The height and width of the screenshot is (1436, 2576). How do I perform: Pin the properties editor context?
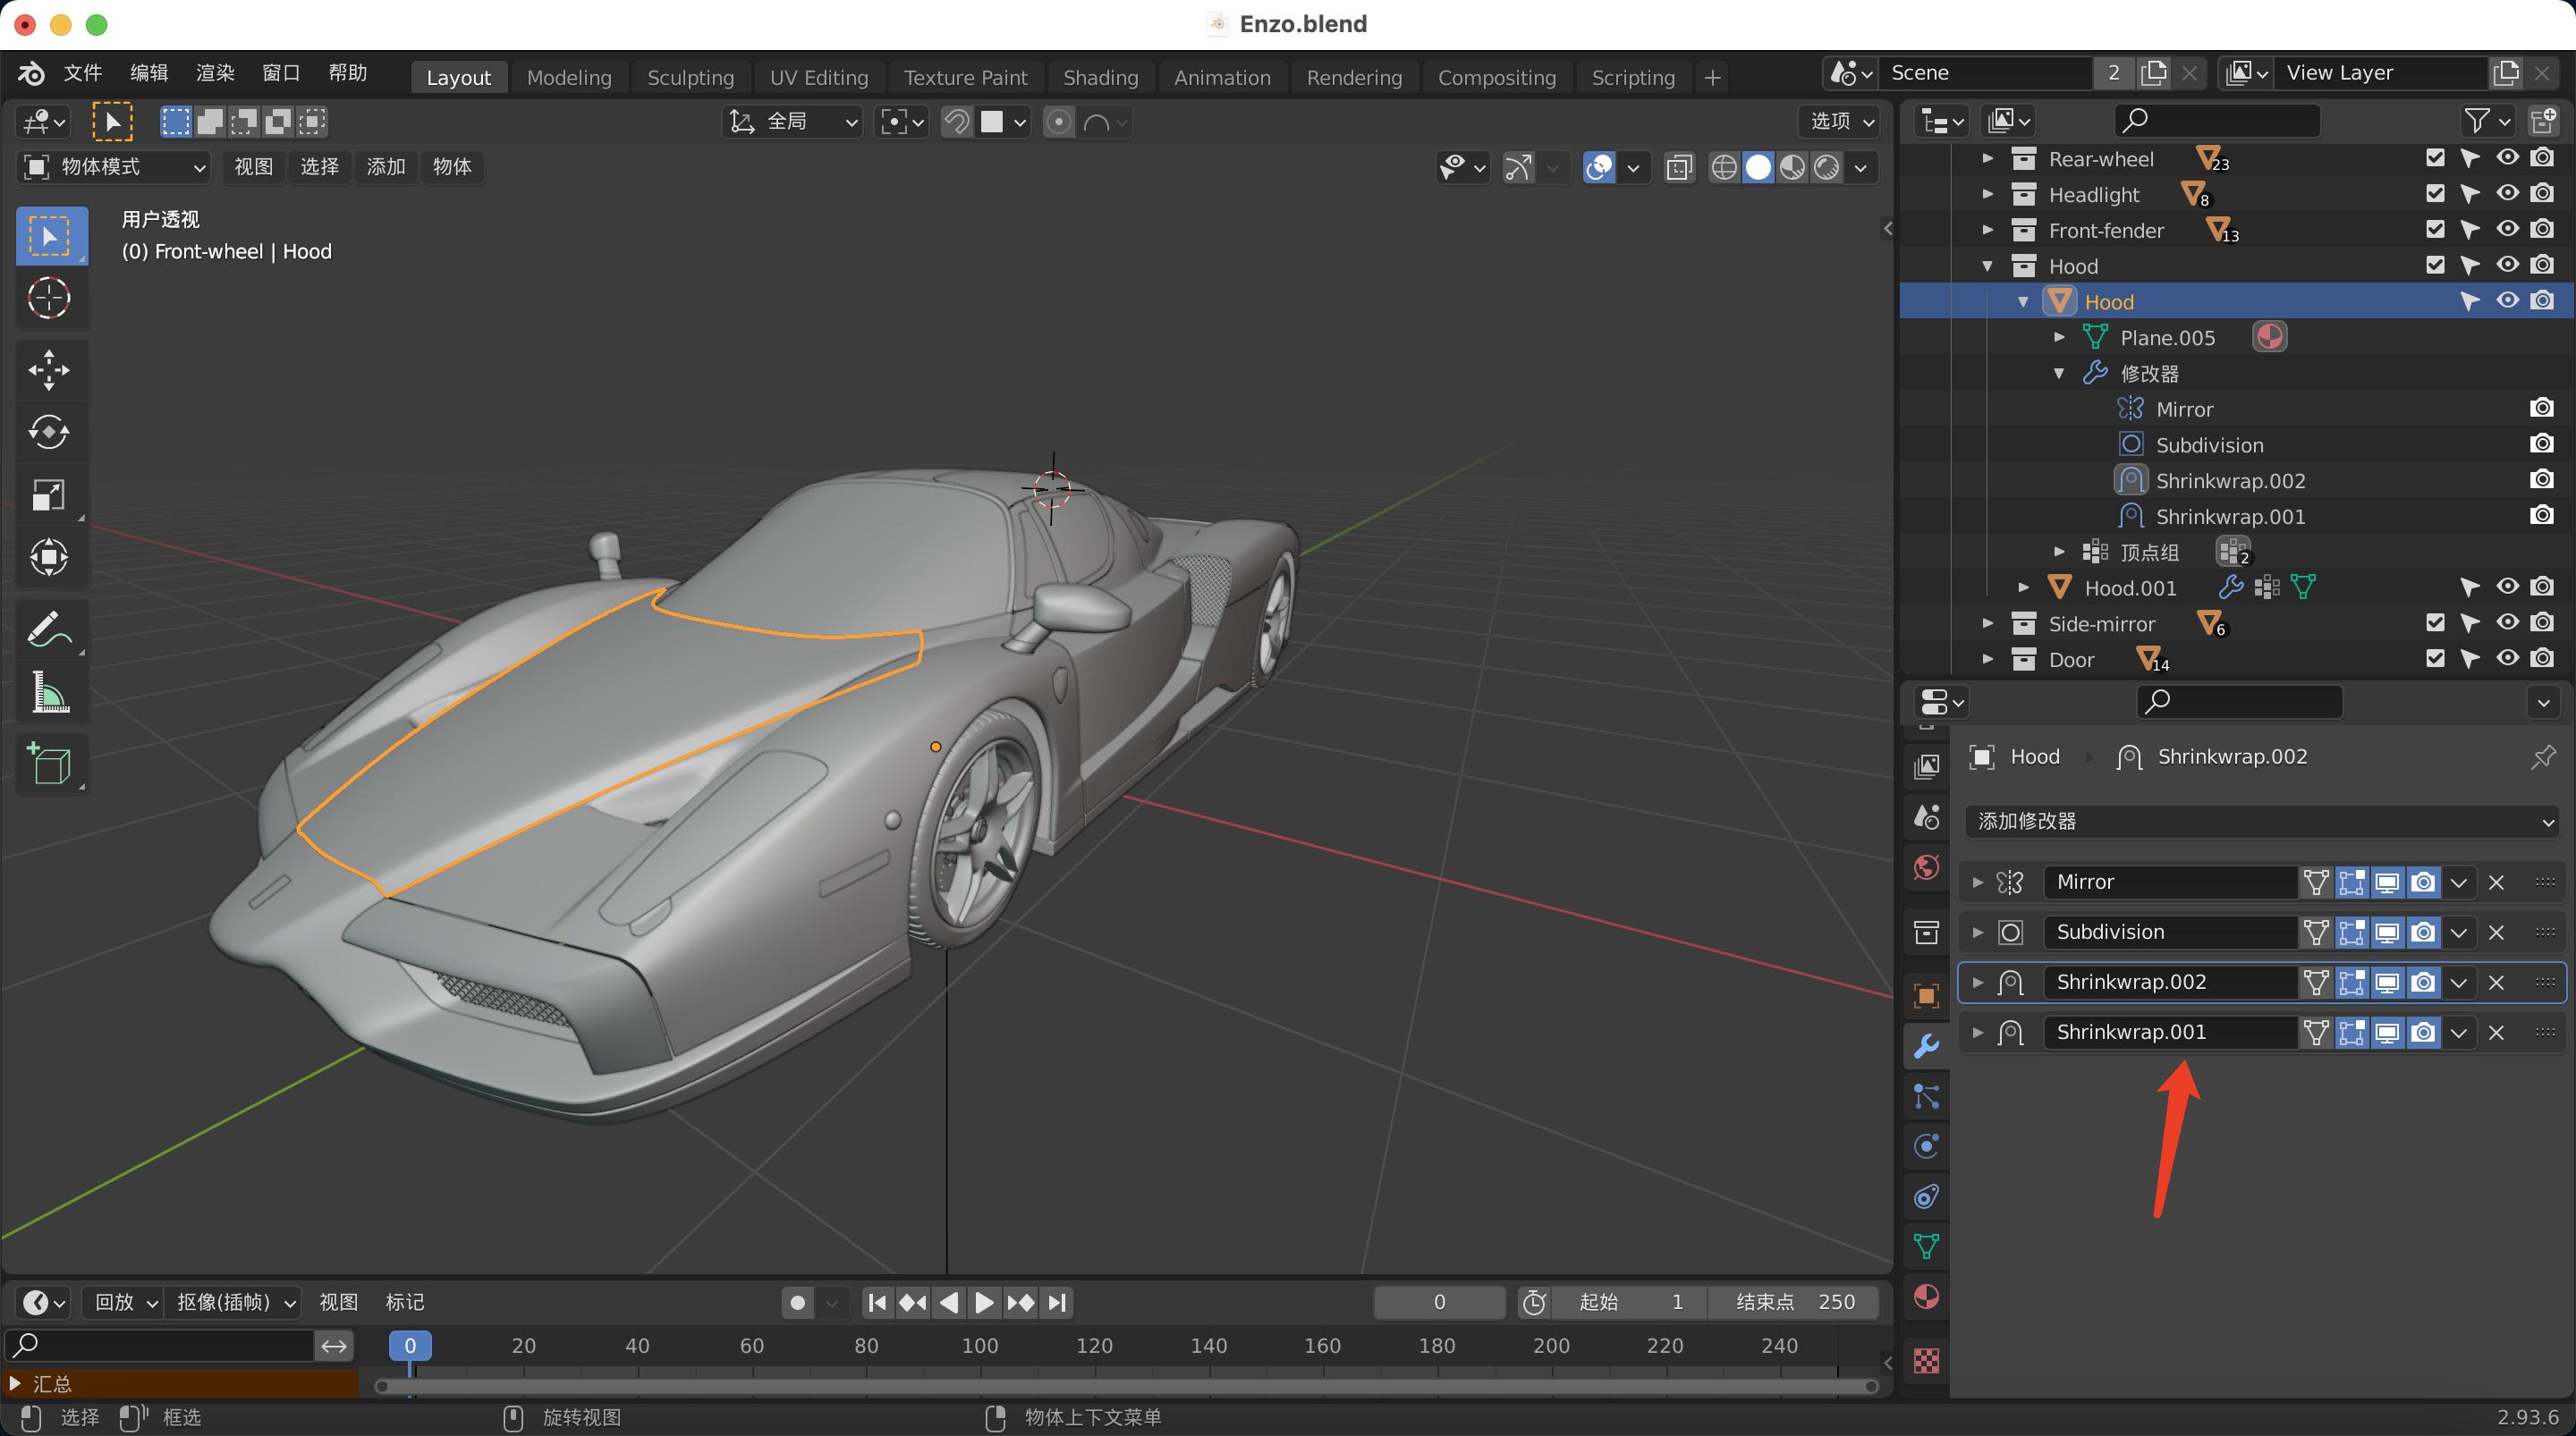click(2543, 757)
